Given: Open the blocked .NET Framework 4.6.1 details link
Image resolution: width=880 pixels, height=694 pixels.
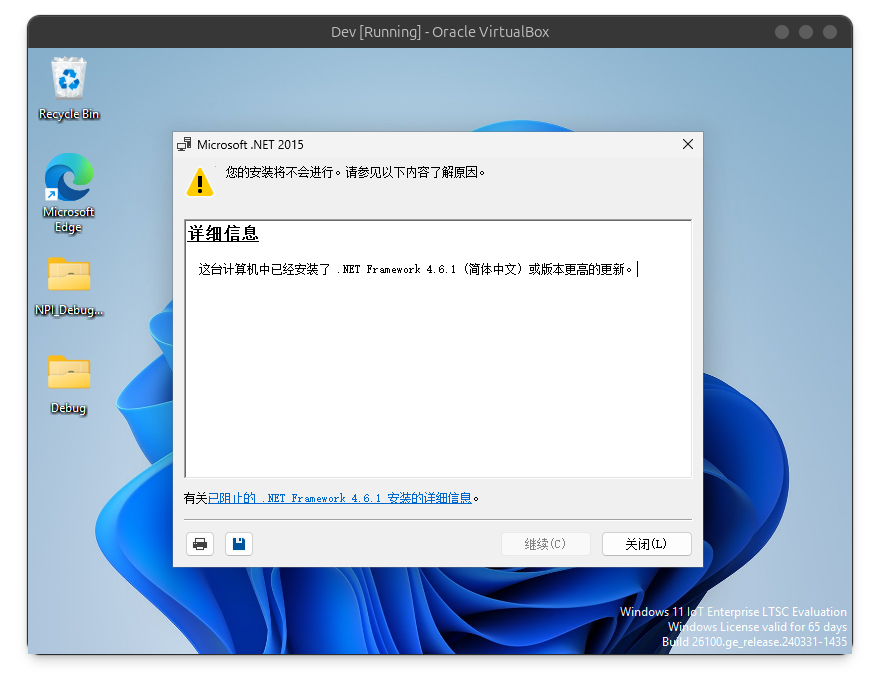Looking at the screenshot, I should pos(340,498).
